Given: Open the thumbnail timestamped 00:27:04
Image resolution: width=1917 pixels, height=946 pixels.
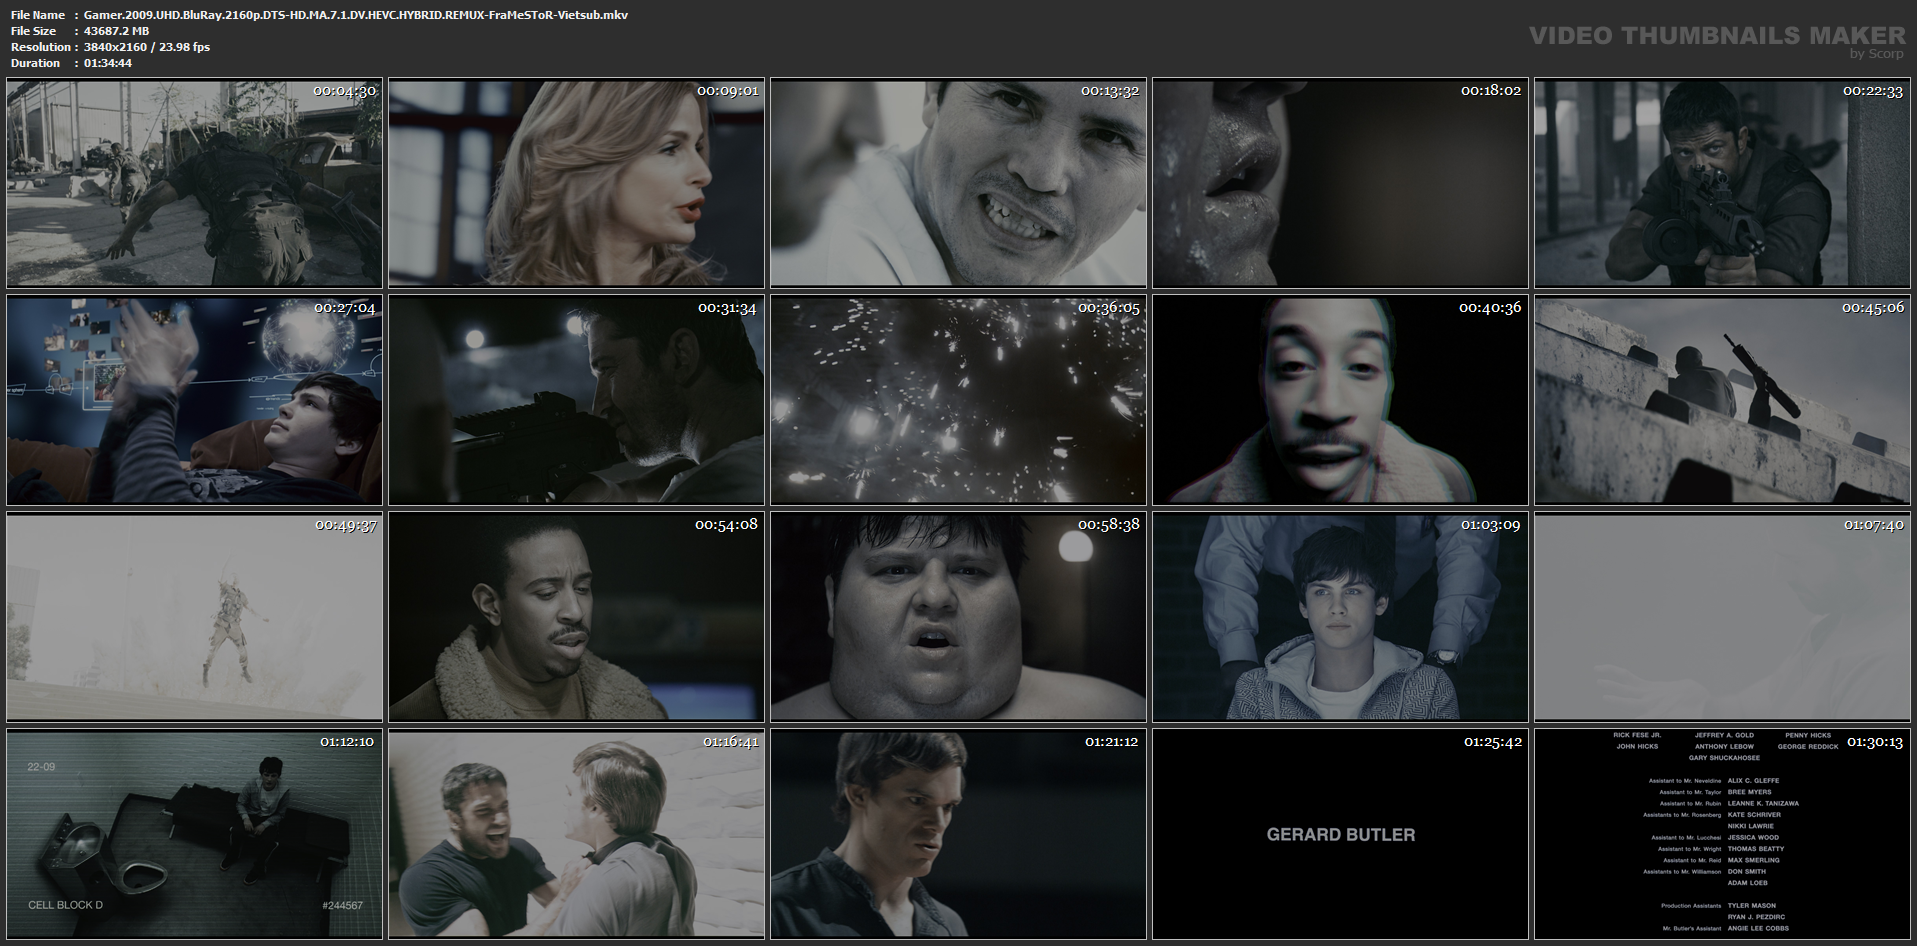Looking at the screenshot, I should pyautogui.click(x=194, y=400).
